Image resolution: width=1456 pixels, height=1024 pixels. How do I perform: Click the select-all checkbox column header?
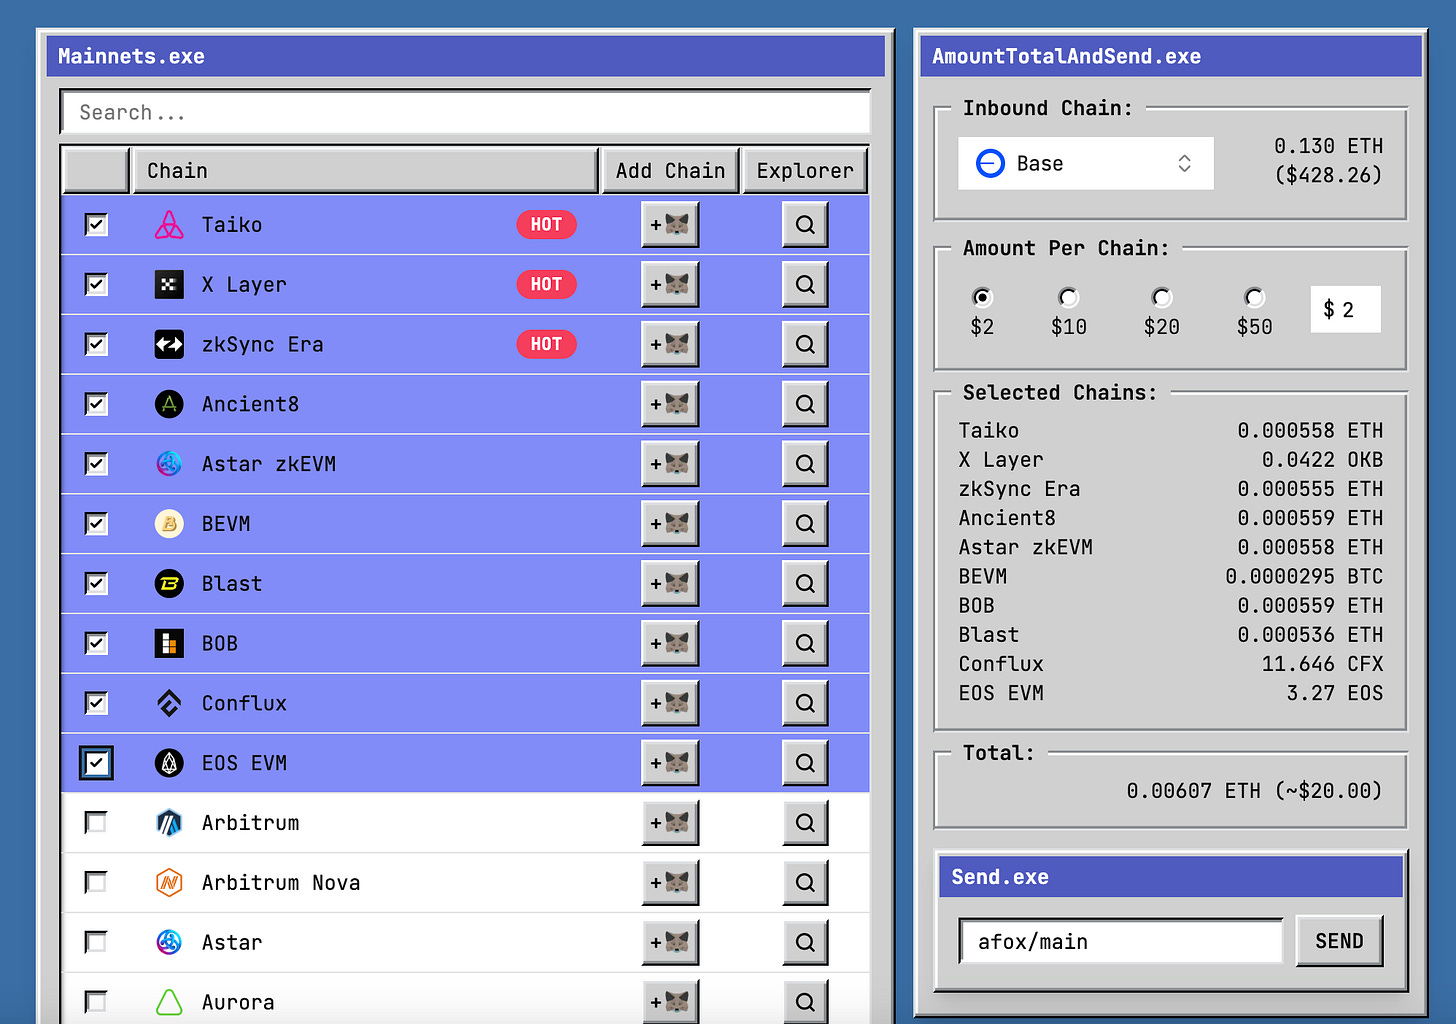(96, 171)
